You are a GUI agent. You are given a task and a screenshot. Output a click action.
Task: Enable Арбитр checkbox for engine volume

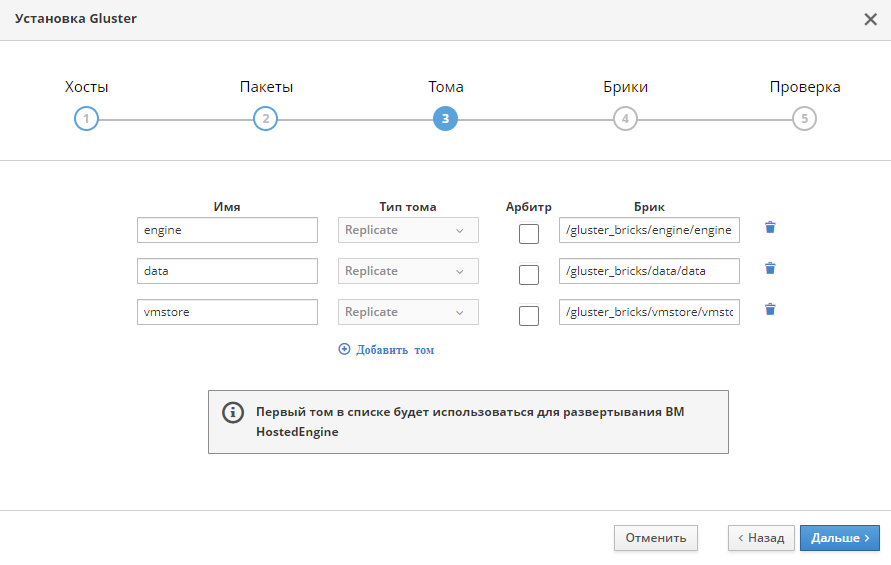pos(528,234)
